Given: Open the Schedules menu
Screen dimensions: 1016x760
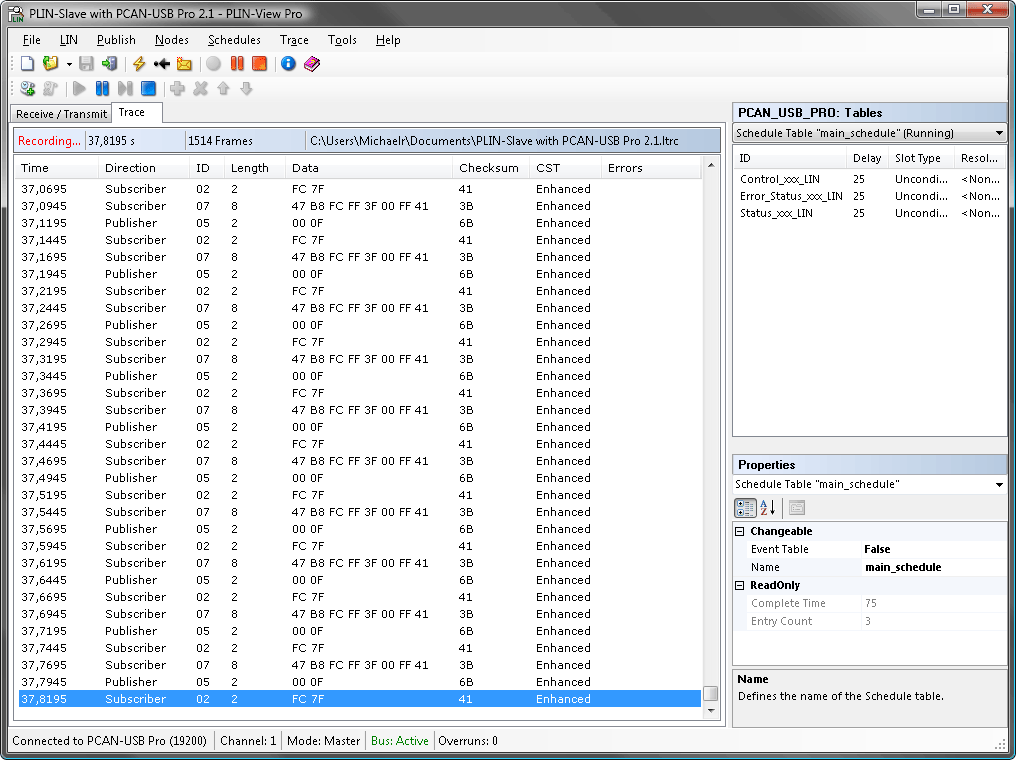Looking at the screenshot, I should click(x=234, y=40).
